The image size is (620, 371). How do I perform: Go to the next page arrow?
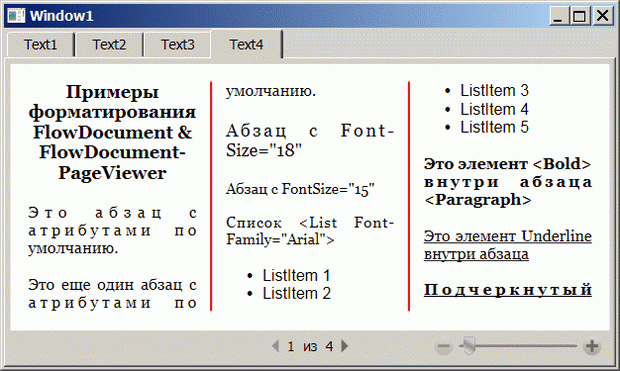tap(344, 346)
